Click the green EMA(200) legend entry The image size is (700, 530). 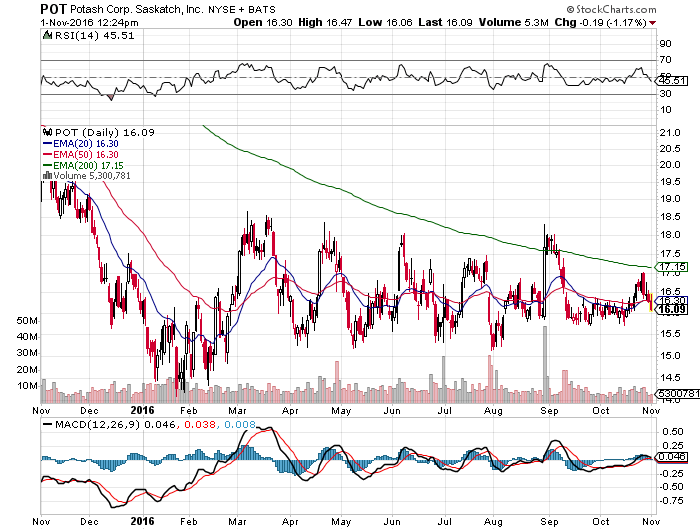[x=83, y=165]
